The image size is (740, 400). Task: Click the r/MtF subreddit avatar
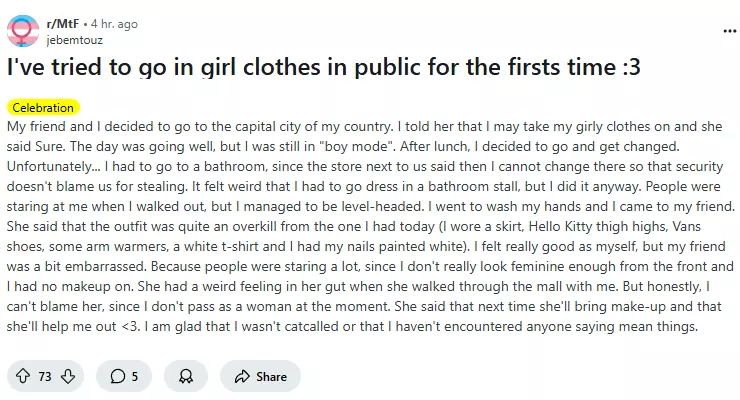22,31
